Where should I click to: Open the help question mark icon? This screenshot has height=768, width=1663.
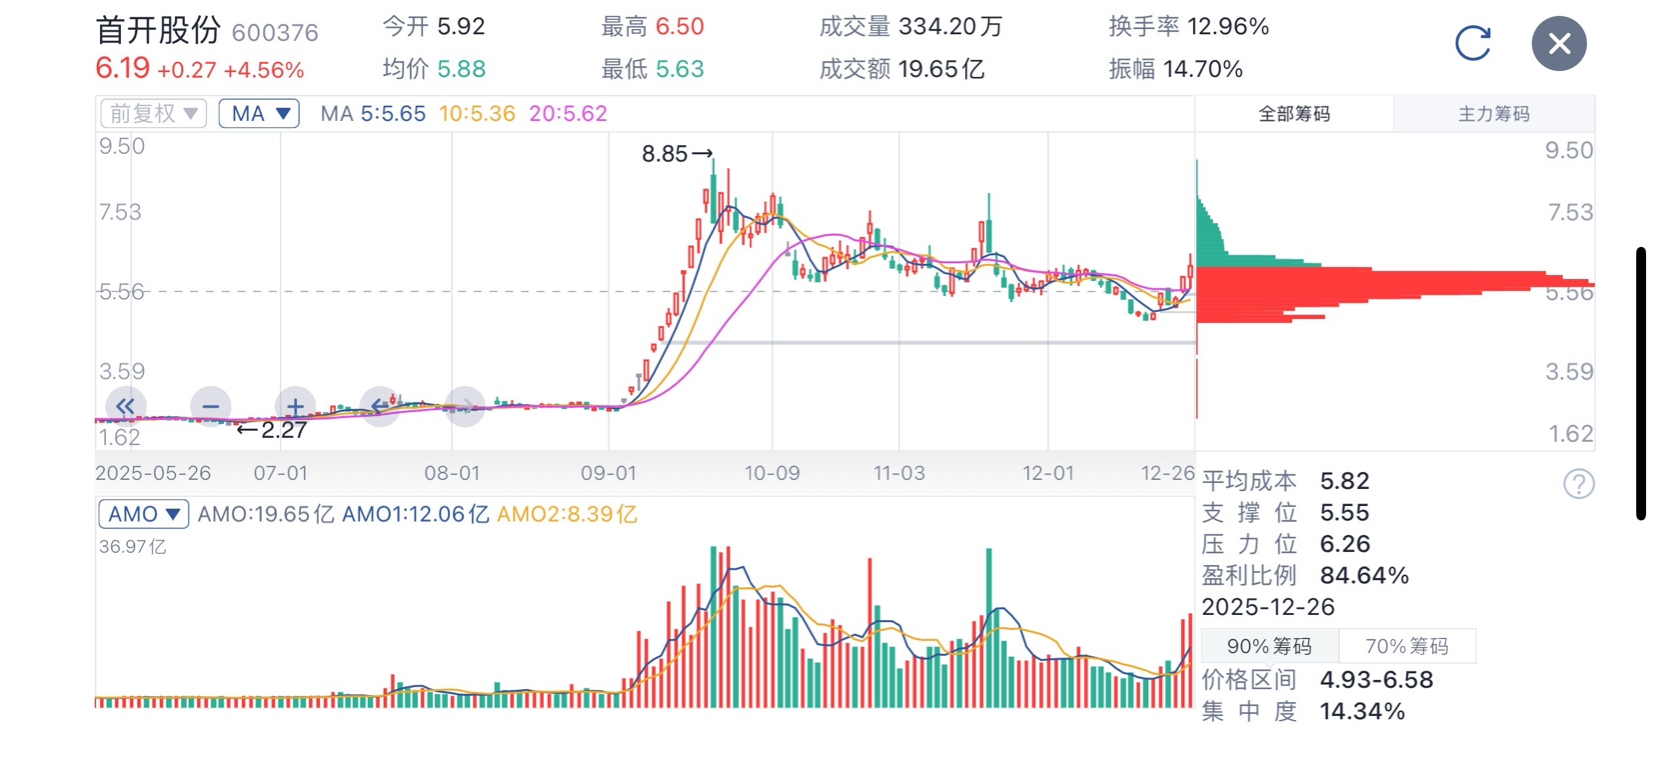click(x=1578, y=484)
